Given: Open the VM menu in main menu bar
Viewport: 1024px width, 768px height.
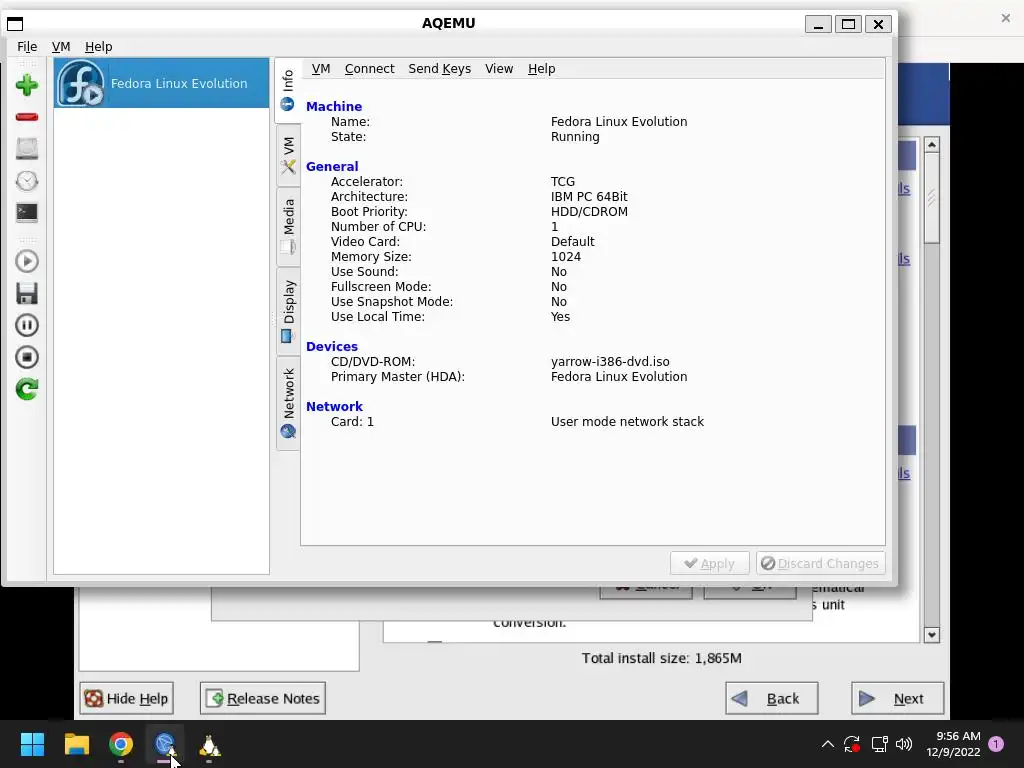Looking at the screenshot, I should click(61, 46).
